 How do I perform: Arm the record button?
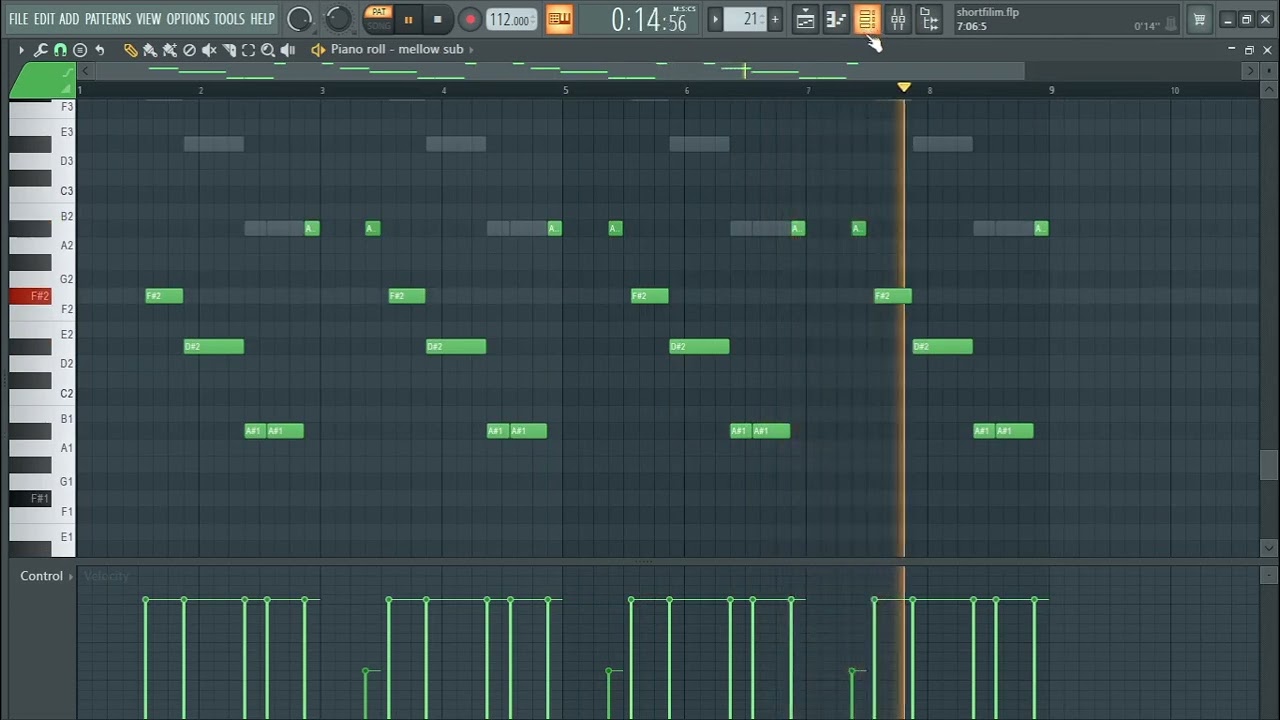click(x=469, y=19)
